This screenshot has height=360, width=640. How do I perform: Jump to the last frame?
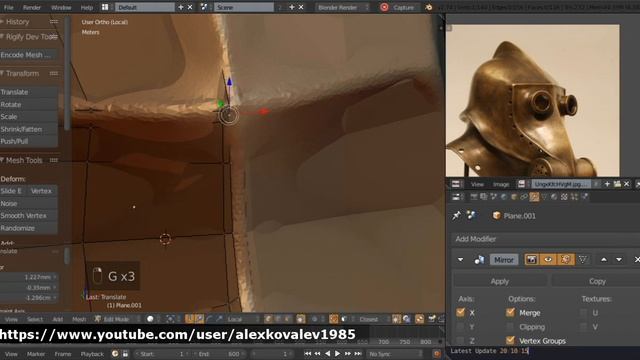[x=358, y=354]
